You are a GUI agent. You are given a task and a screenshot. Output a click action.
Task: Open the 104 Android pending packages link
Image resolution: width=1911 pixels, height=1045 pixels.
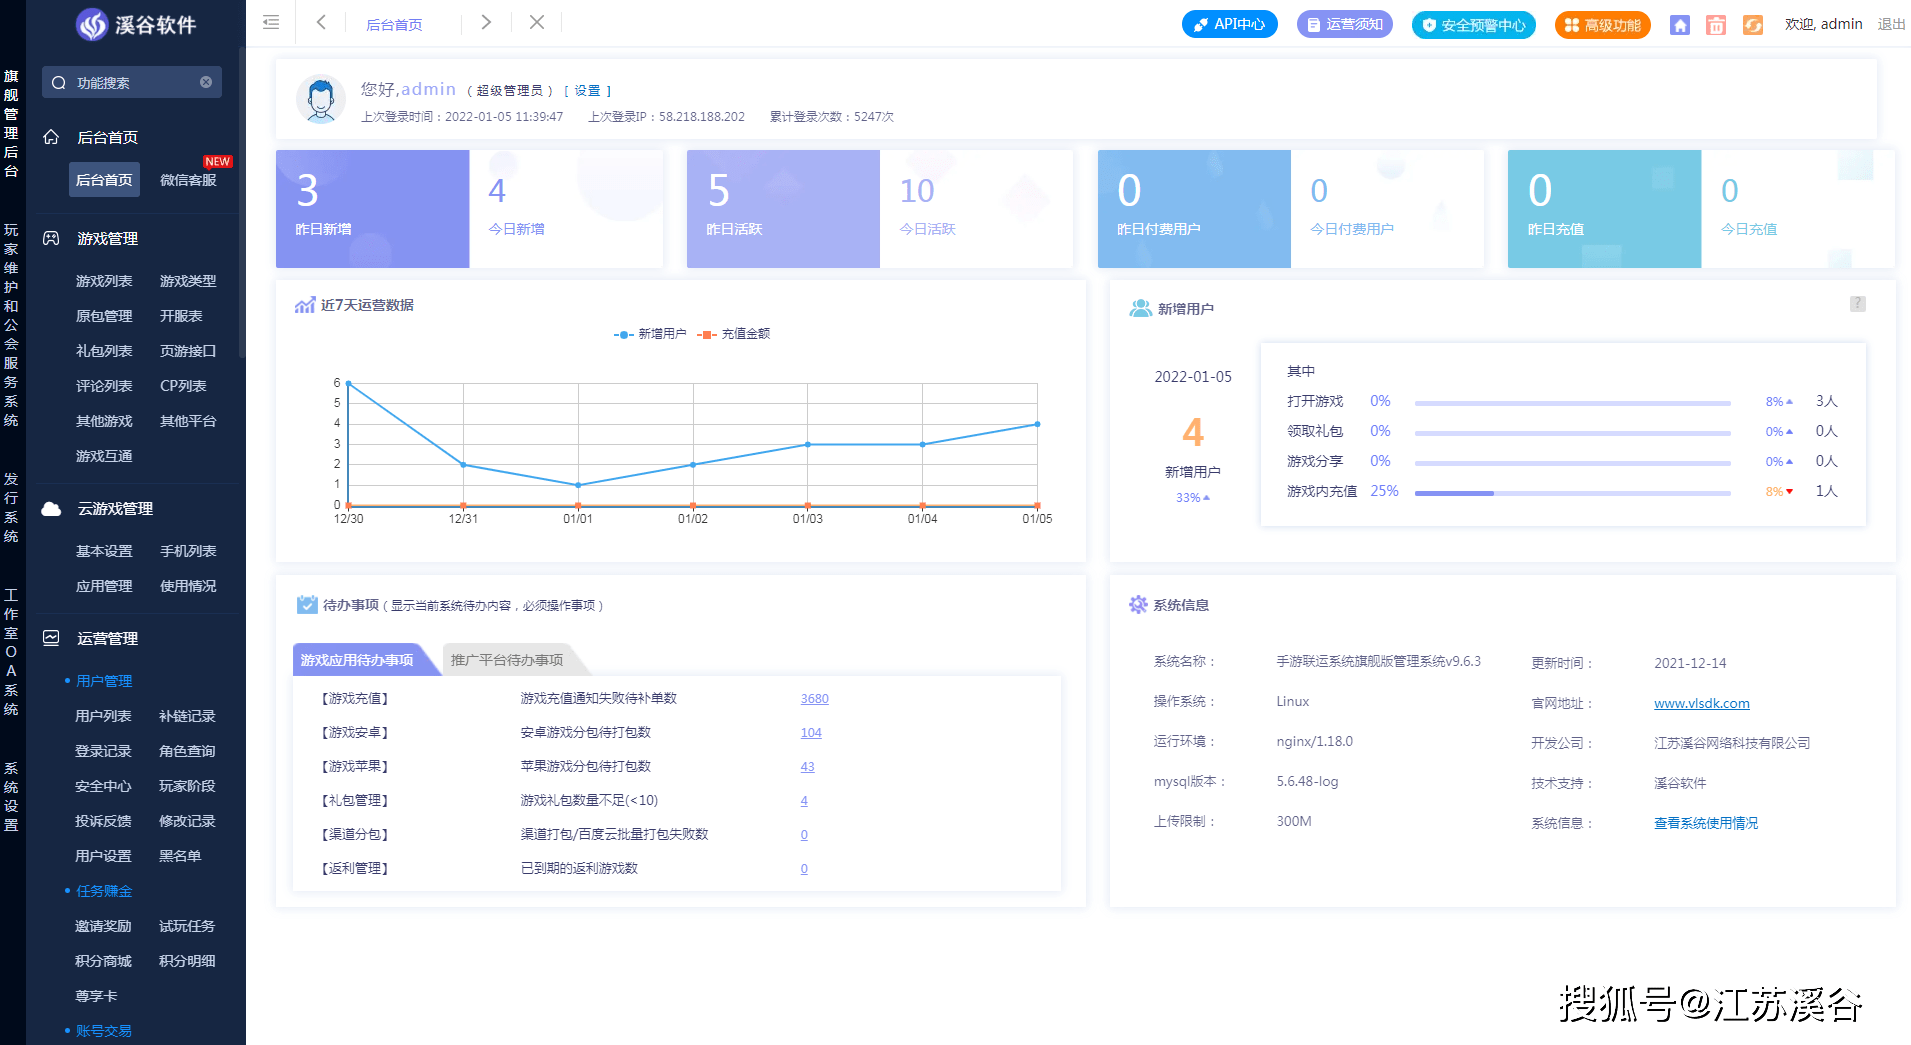click(x=811, y=733)
